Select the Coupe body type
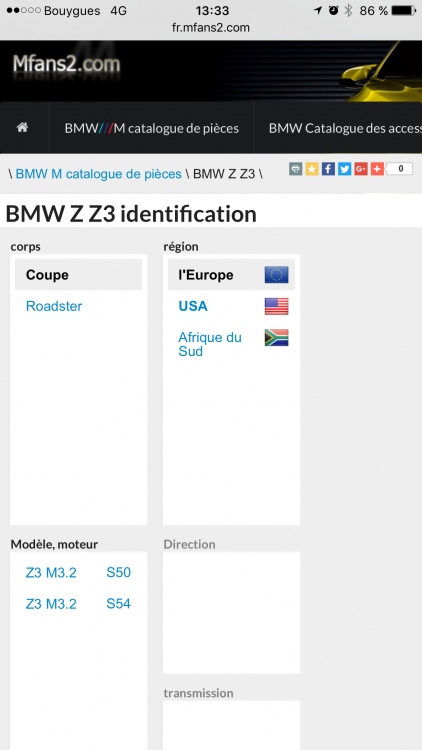 coord(78,275)
